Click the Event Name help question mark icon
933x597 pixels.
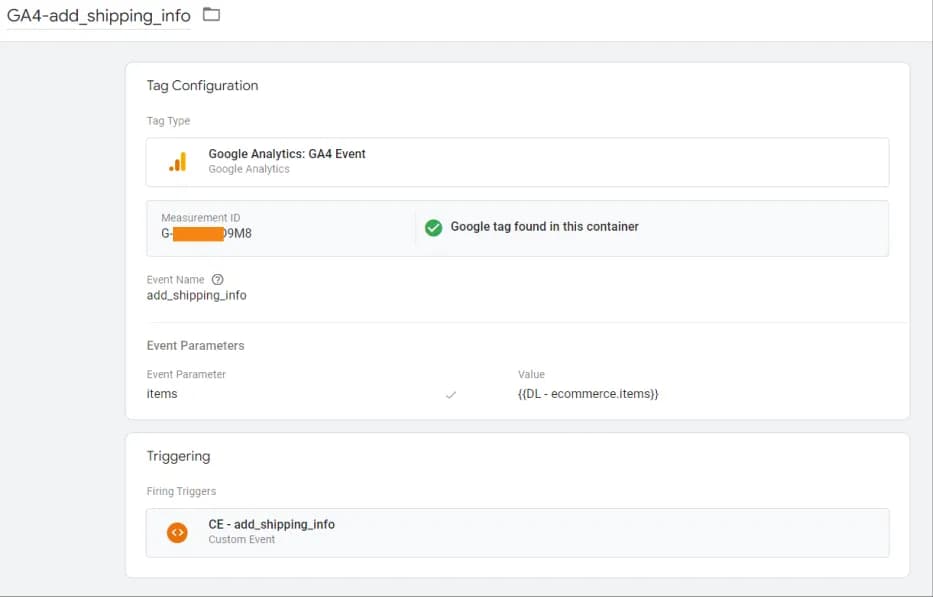218,279
